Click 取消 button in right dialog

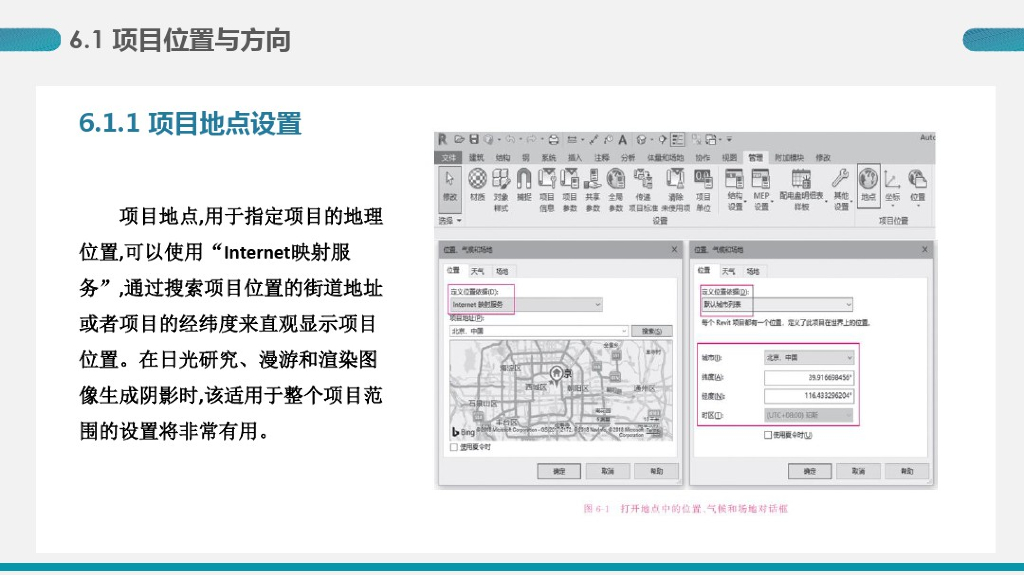[859, 471]
